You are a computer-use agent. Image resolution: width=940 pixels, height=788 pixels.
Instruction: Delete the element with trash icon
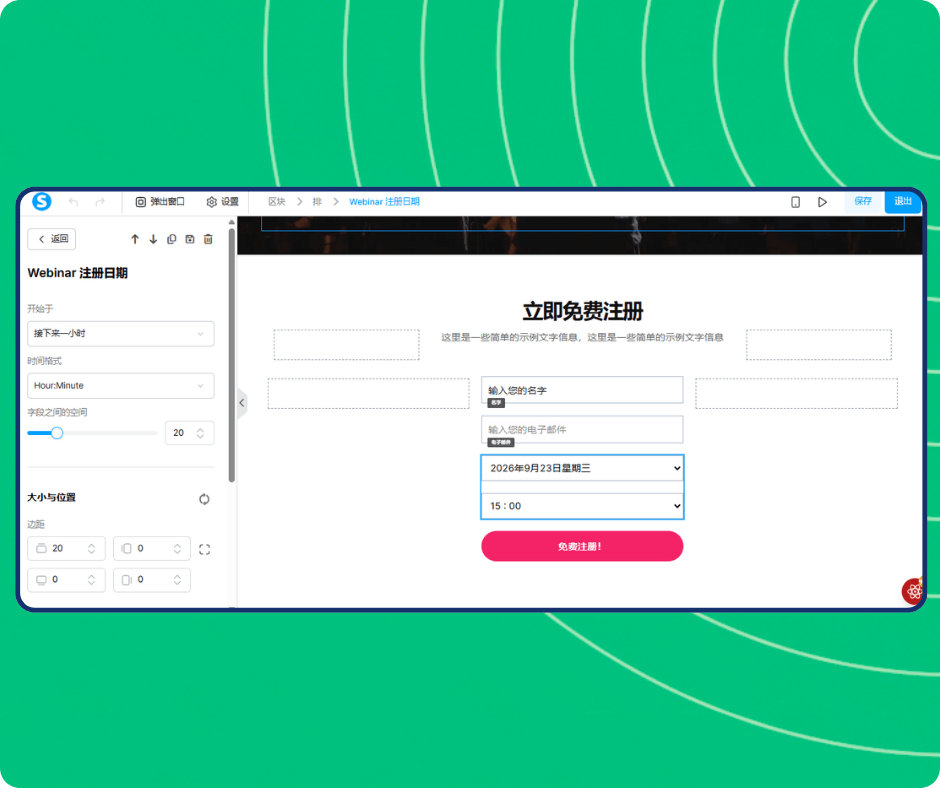point(208,239)
